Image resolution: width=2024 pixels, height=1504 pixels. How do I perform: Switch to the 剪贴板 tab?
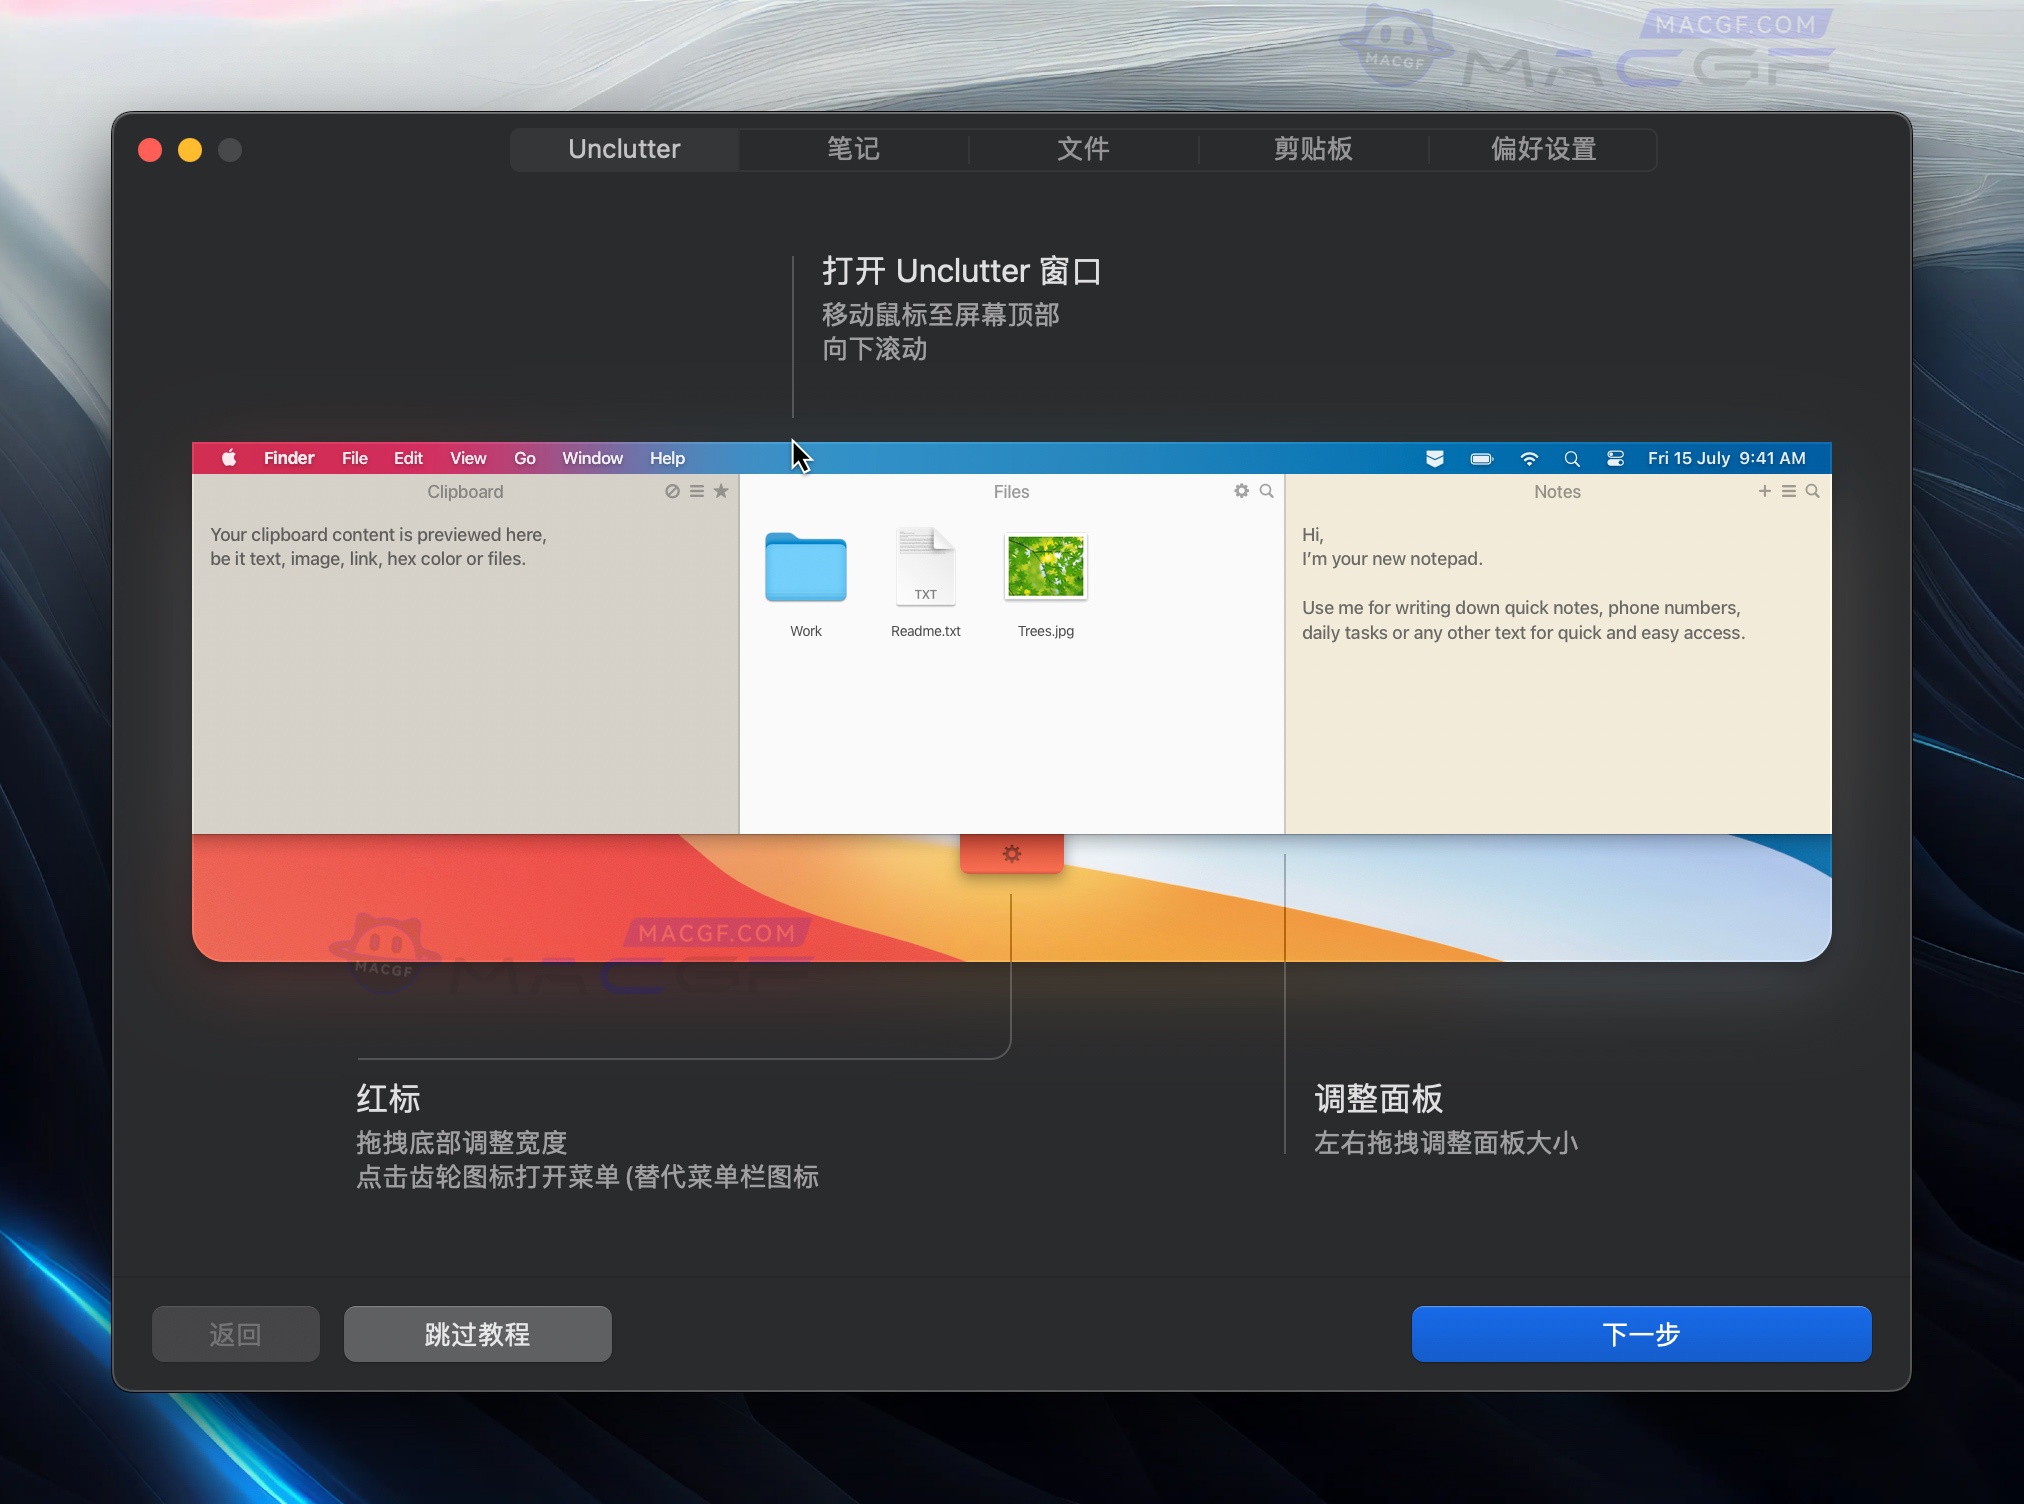(x=1311, y=149)
